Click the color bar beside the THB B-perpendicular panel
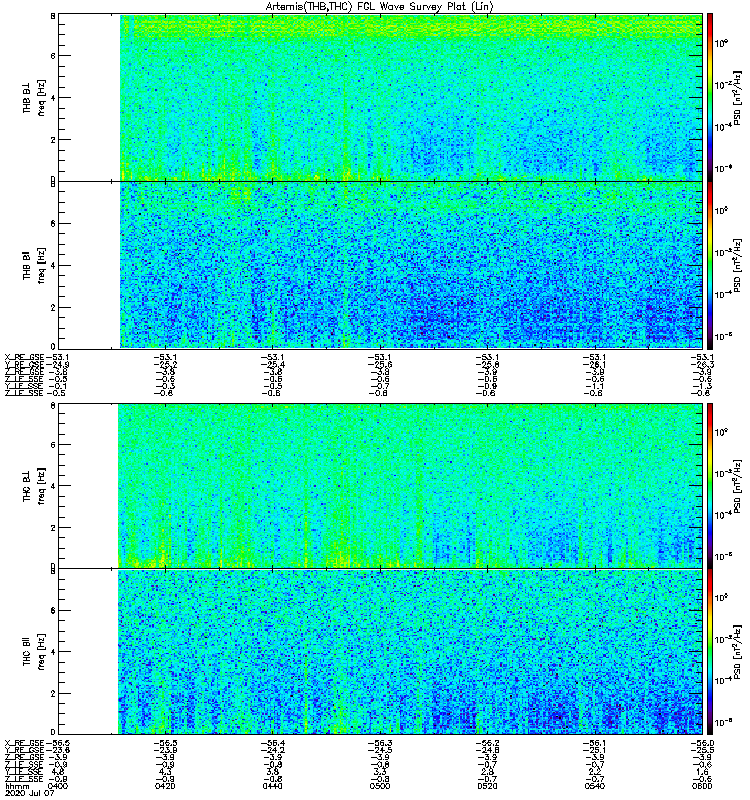This screenshot has width=750, height=800. [710, 97]
